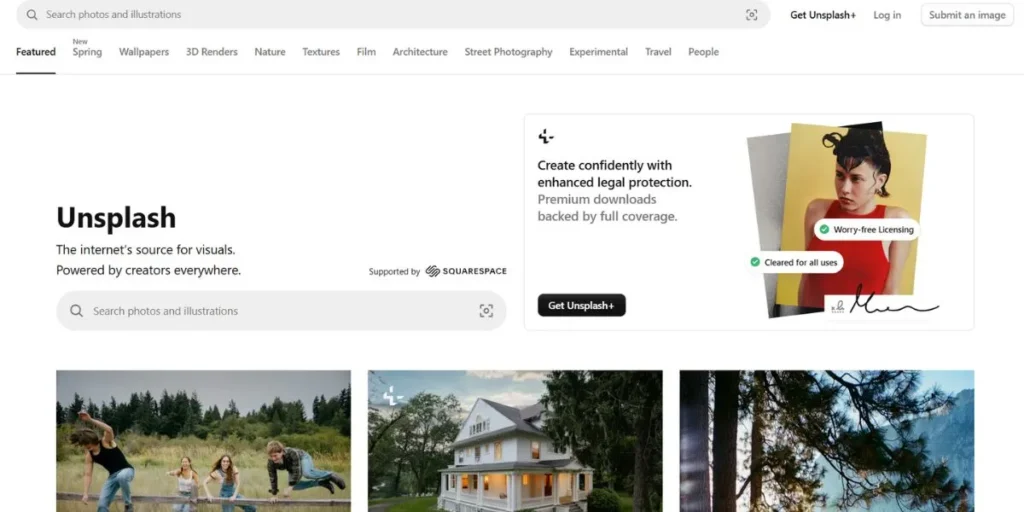Open the Experimental category
The image size is (1024, 512).
pyautogui.click(x=598, y=52)
